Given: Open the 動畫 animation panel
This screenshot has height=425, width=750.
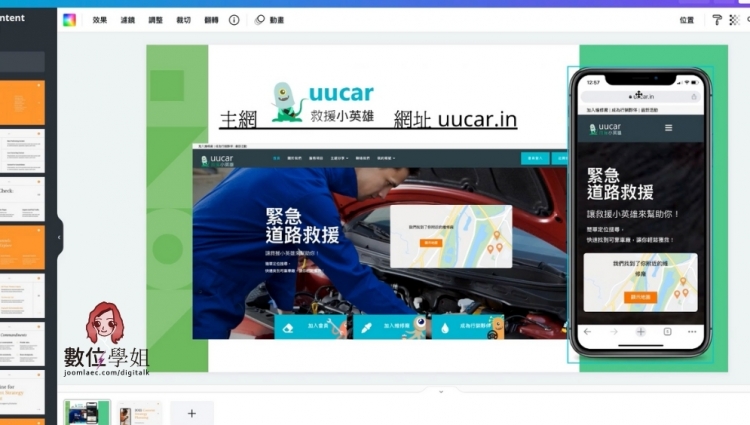Looking at the screenshot, I should (x=270, y=20).
